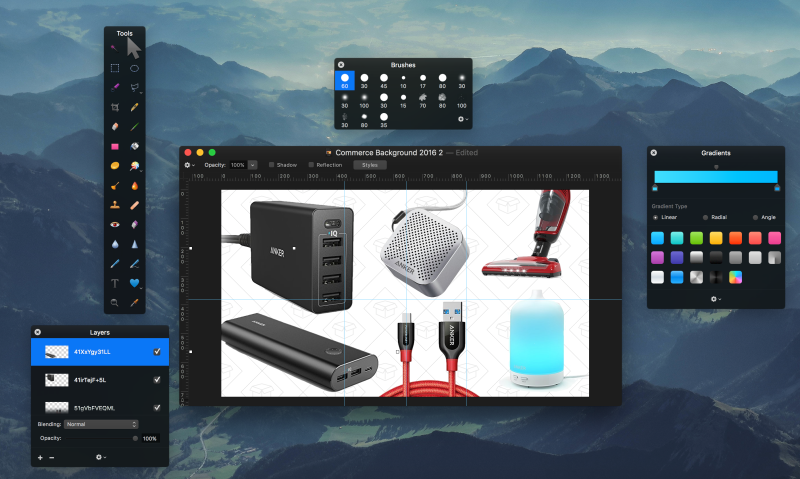Activate the Red Eye tool
Image resolution: width=800 pixels, height=479 pixels.
[x=115, y=224]
